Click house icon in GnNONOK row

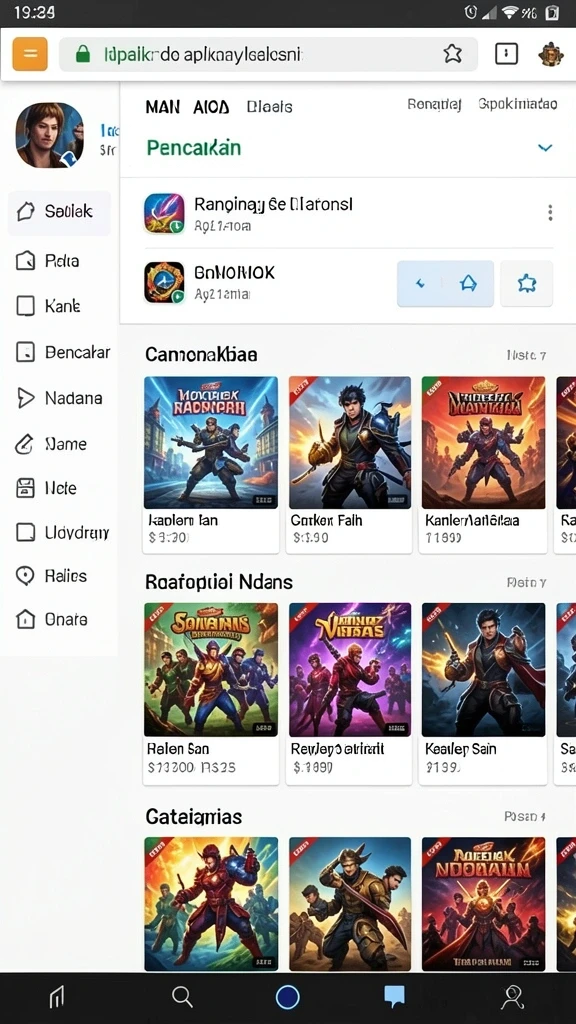[x=468, y=283]
